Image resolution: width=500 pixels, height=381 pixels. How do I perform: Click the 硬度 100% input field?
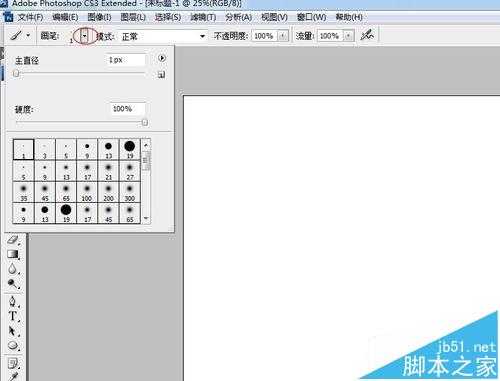click(x=128, y=109)
